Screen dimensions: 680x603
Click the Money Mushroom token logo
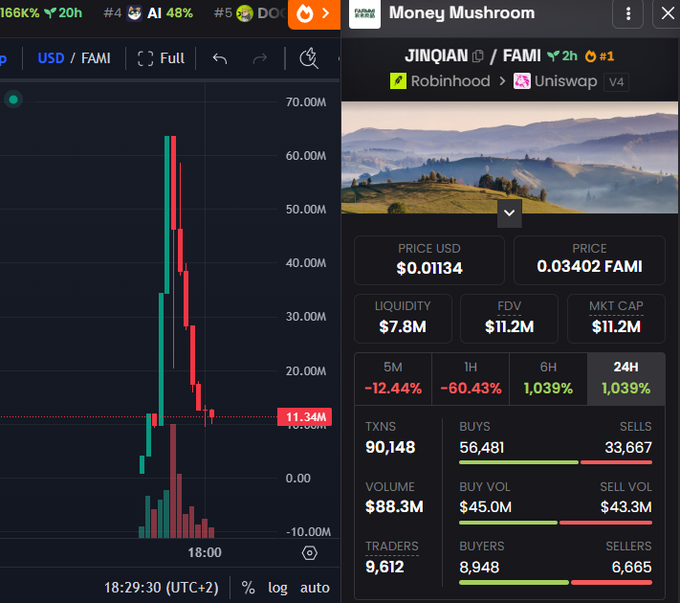point(365,13)
